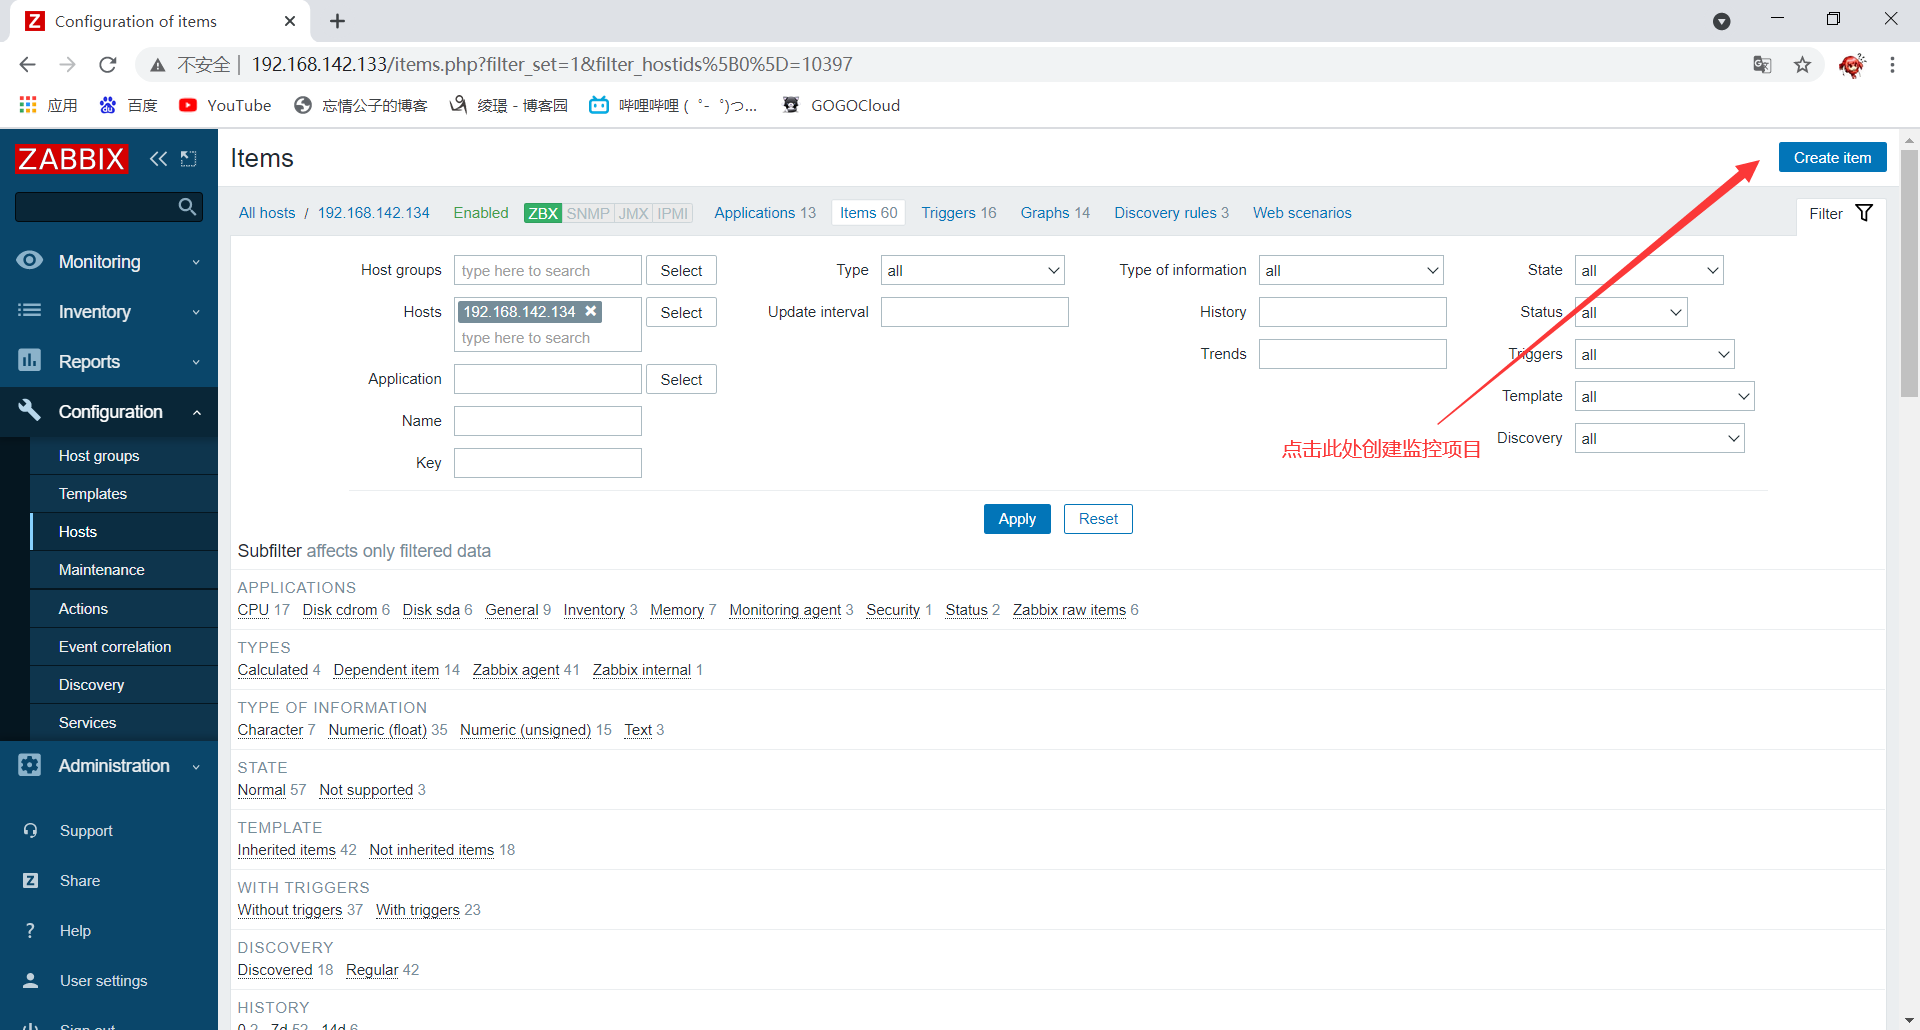Switch to the Graphs 14 tab

1055,213
